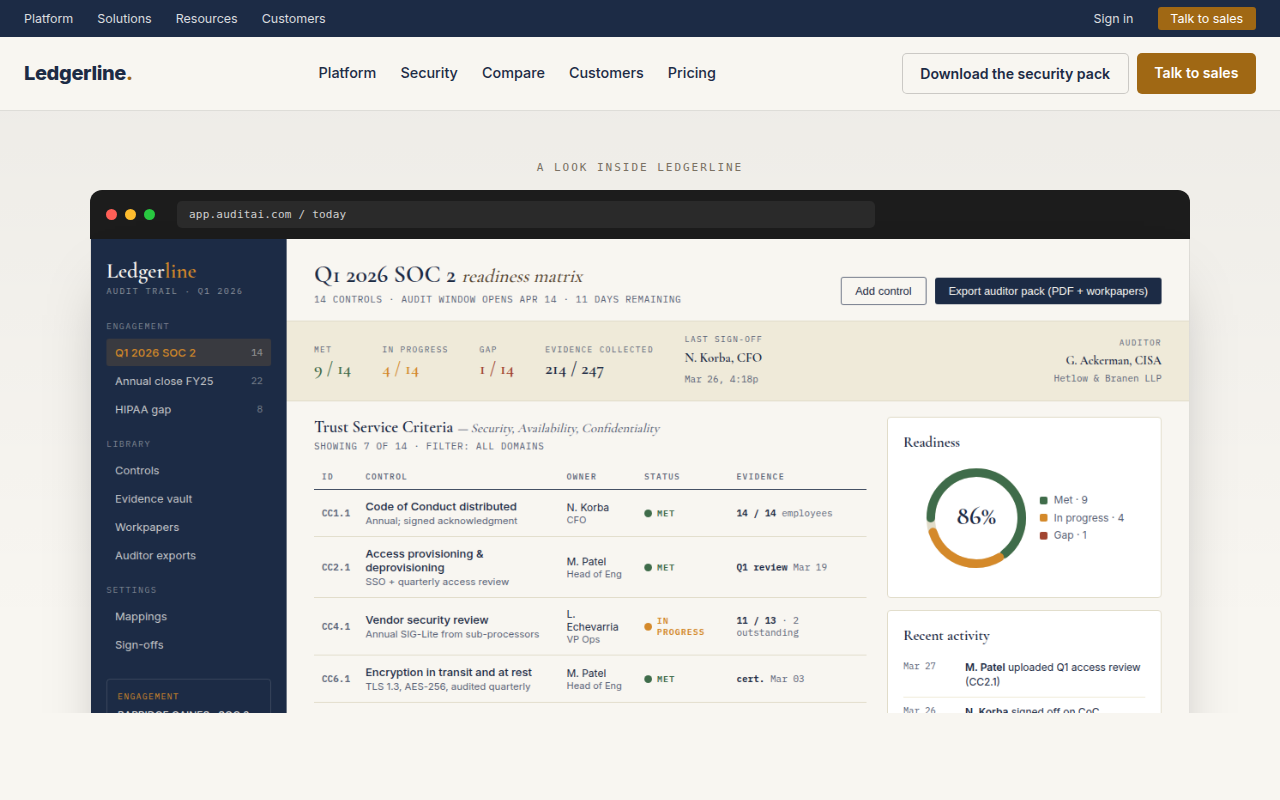Screen dimensions: 1280x800
Task: Open Evidence vault in the sidebar
Action: tap(188, 499)
